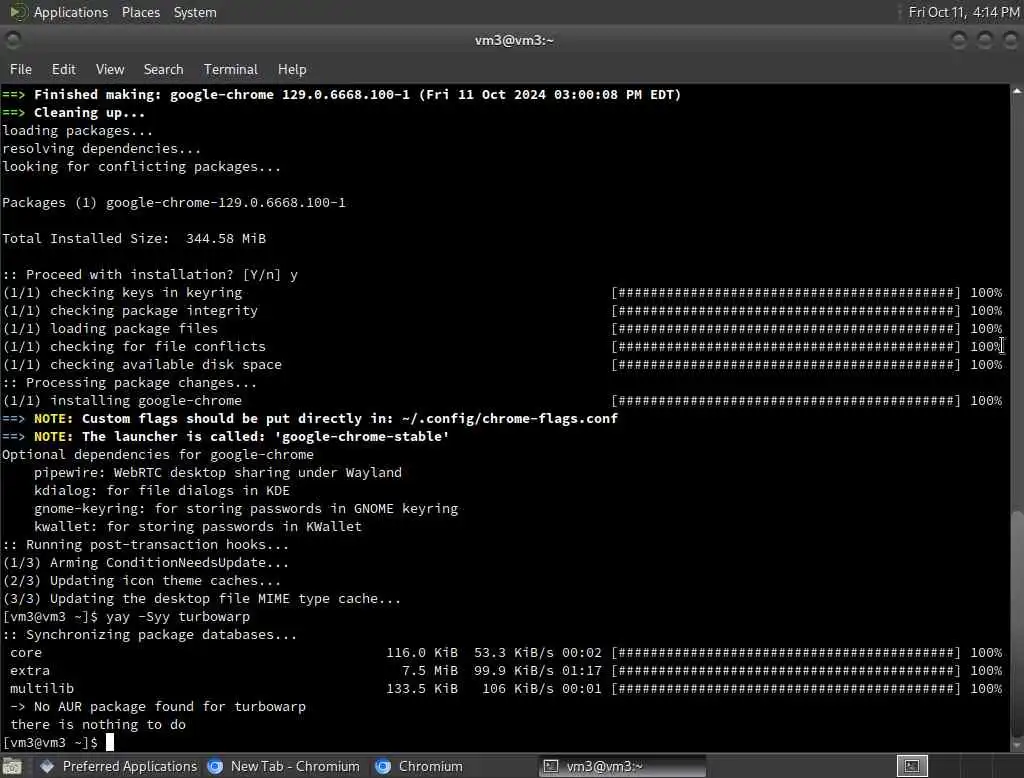Viewport: 1024px width, 778px height.
Task: Click the 'core' database row name
Action: click(x=26, y=653)
